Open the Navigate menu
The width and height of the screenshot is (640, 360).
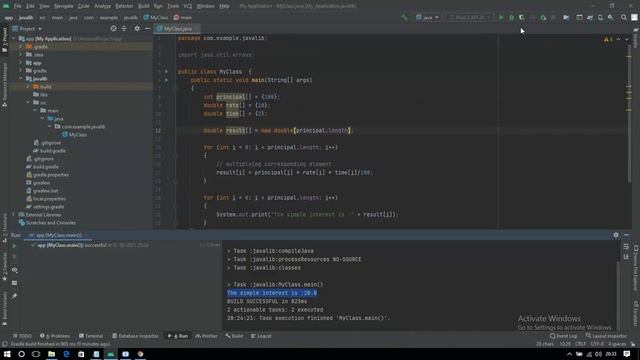[x=64, y=6]
